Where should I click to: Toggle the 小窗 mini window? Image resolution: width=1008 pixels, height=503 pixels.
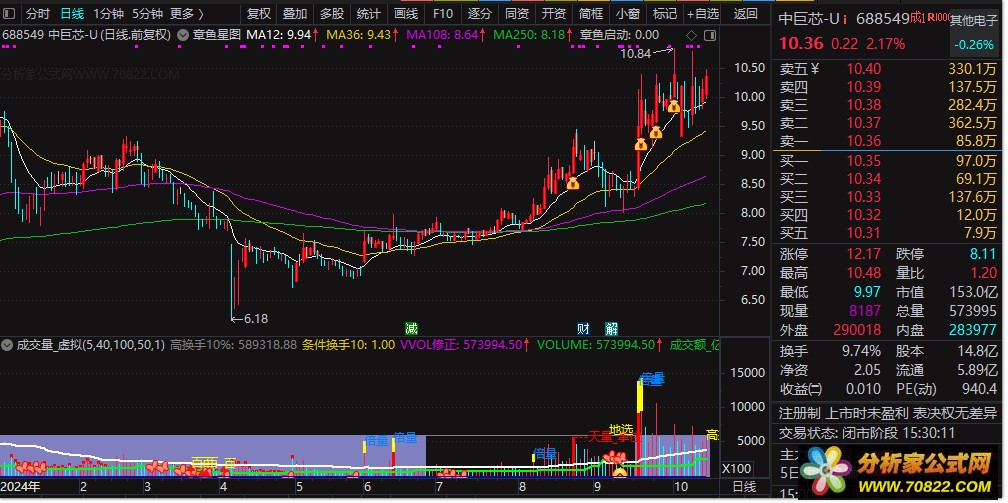628,14
